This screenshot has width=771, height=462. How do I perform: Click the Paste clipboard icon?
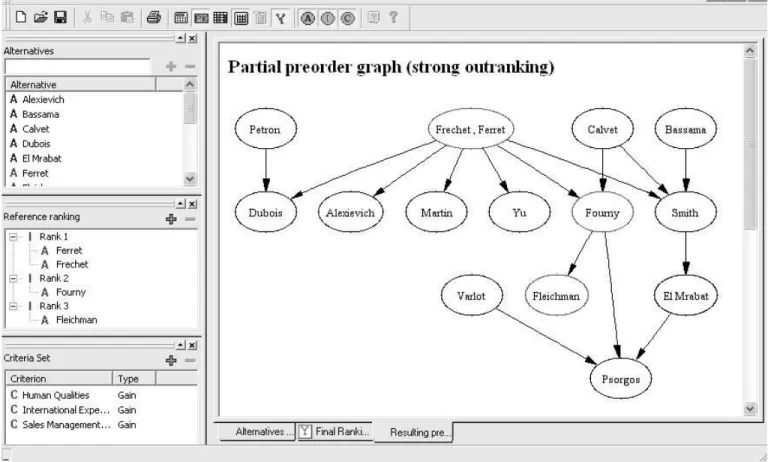tap(127, 18)
